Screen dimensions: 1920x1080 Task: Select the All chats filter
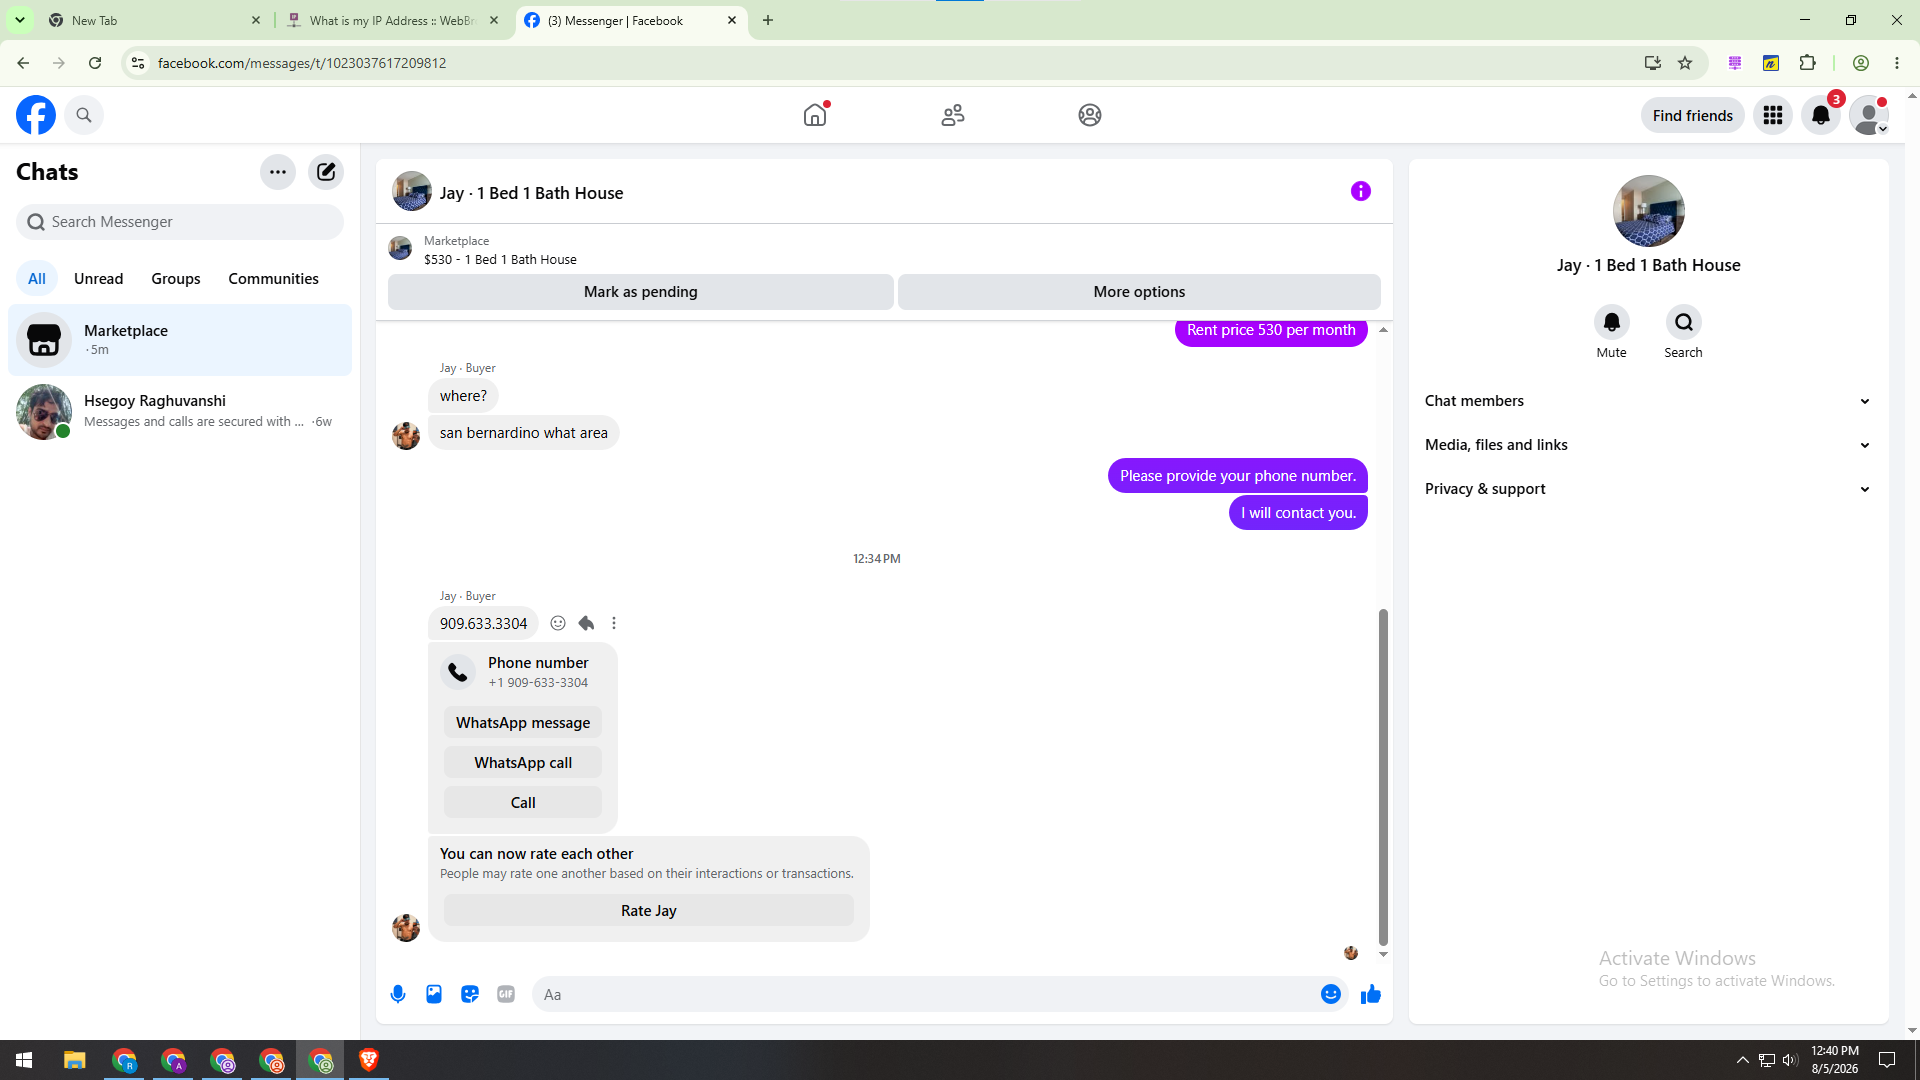(37, 279)
